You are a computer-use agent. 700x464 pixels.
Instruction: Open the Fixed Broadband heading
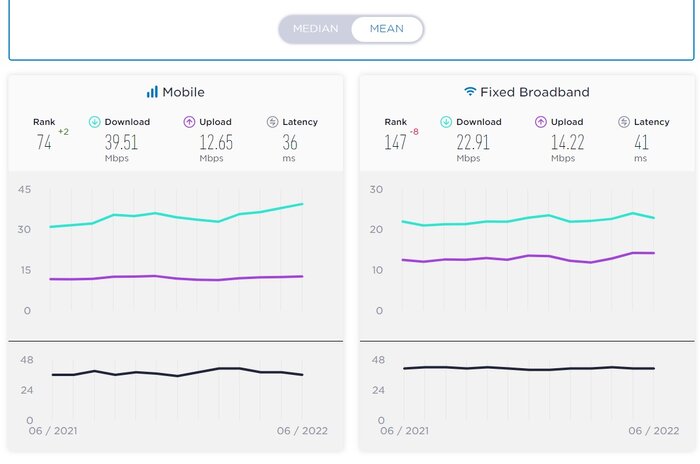click(x=535, y=92)
